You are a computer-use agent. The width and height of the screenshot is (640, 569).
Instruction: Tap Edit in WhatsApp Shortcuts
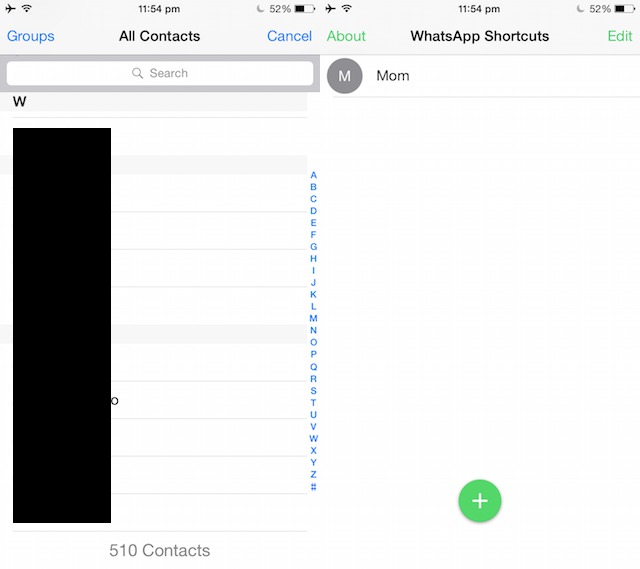[620, 36]
